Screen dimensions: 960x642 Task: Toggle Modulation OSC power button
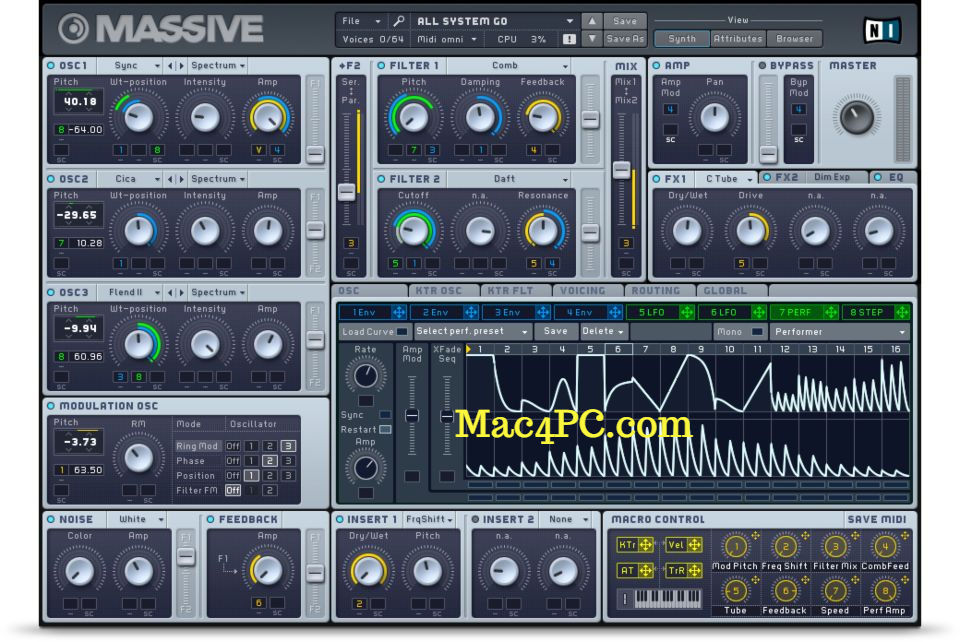point(51,406)
